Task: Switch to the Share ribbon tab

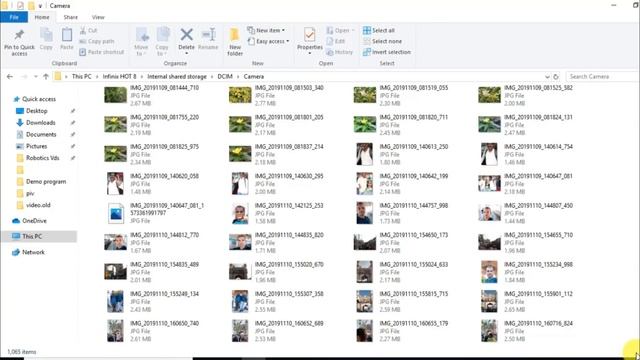Action: [x=71, y=17]
